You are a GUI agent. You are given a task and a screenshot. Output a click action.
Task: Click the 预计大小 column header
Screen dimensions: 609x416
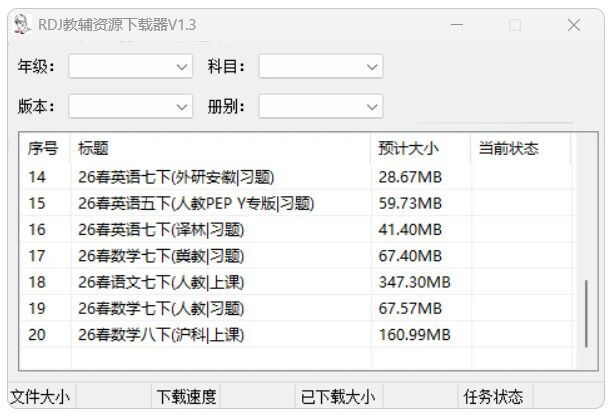pyautogui.click(x=421, y=148)
